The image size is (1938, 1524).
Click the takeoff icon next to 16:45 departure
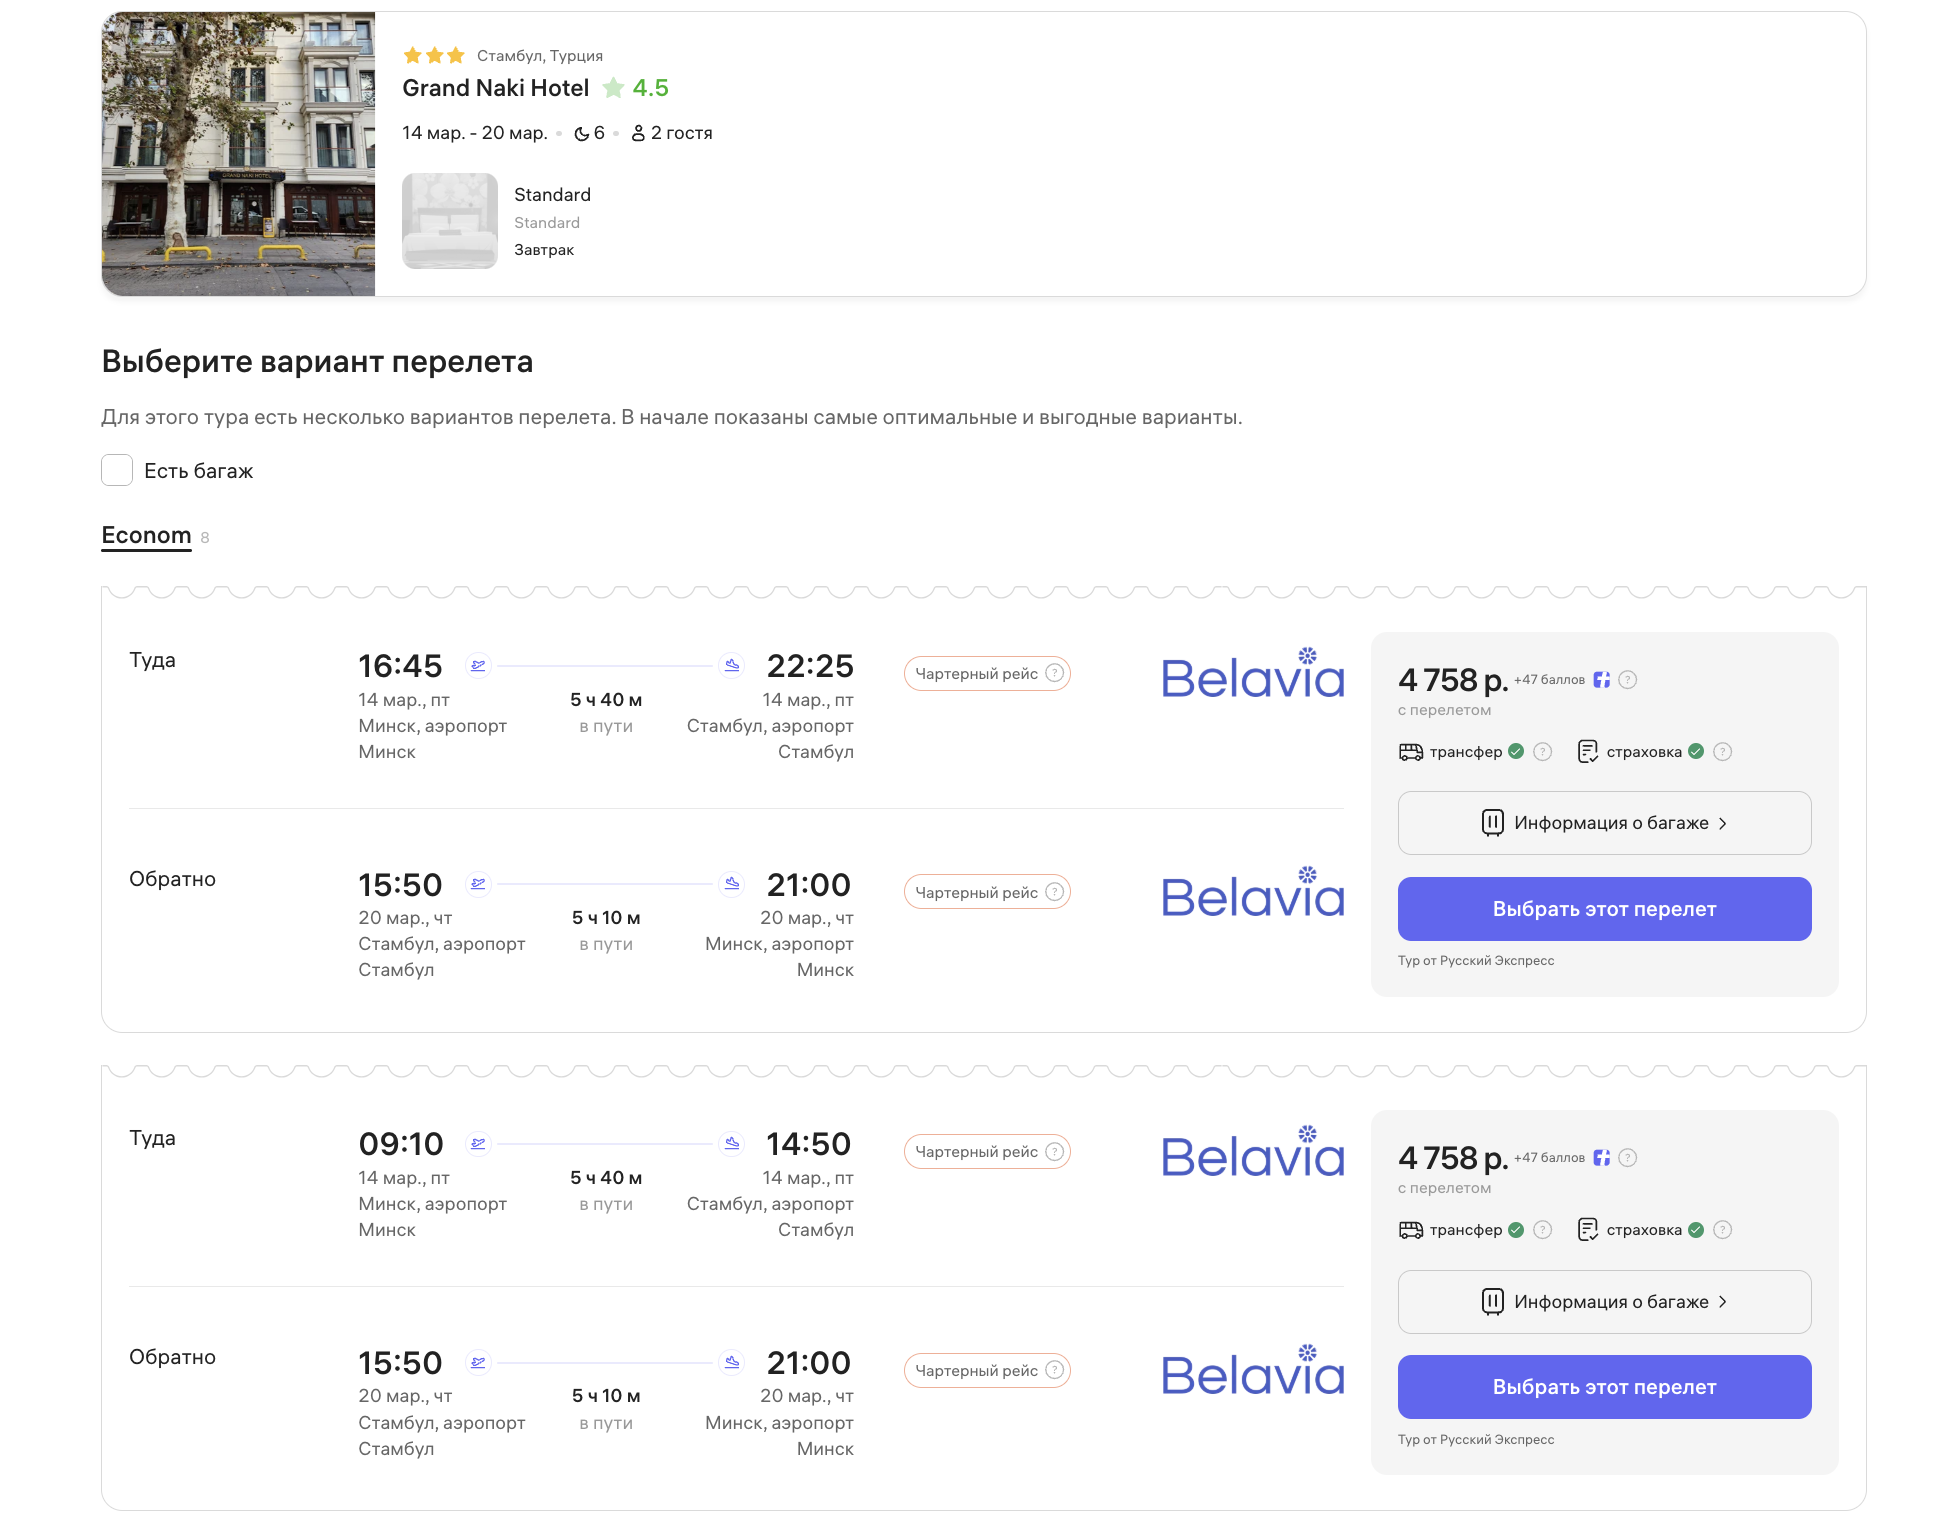click(x=478, y=665)
